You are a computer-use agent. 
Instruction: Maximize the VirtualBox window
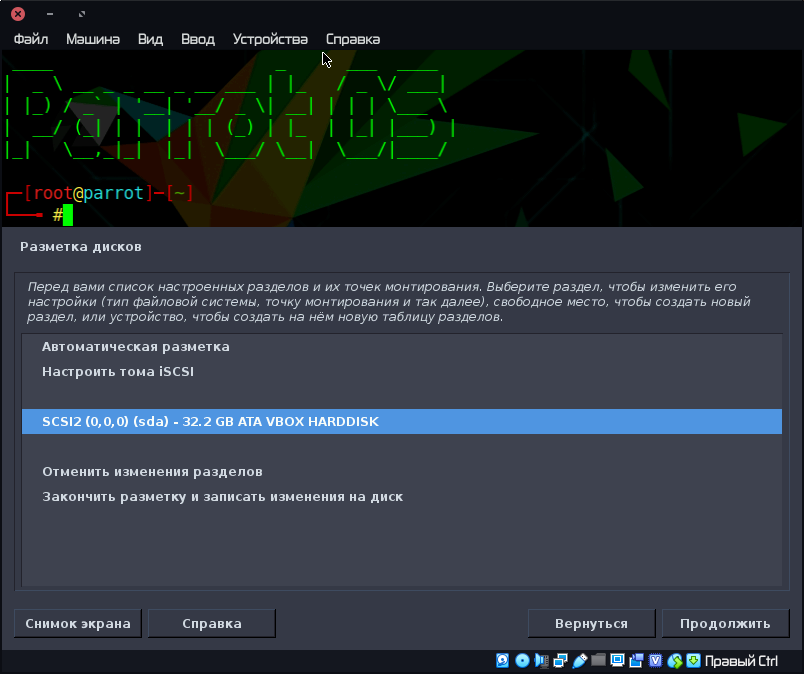(82, 14)
